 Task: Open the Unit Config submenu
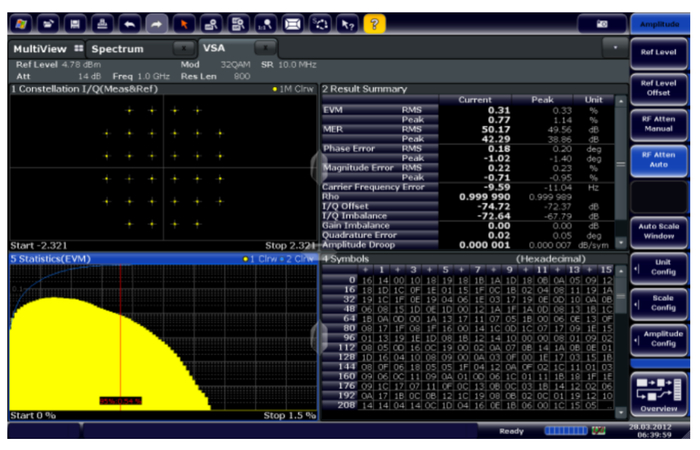click(658, 267)
